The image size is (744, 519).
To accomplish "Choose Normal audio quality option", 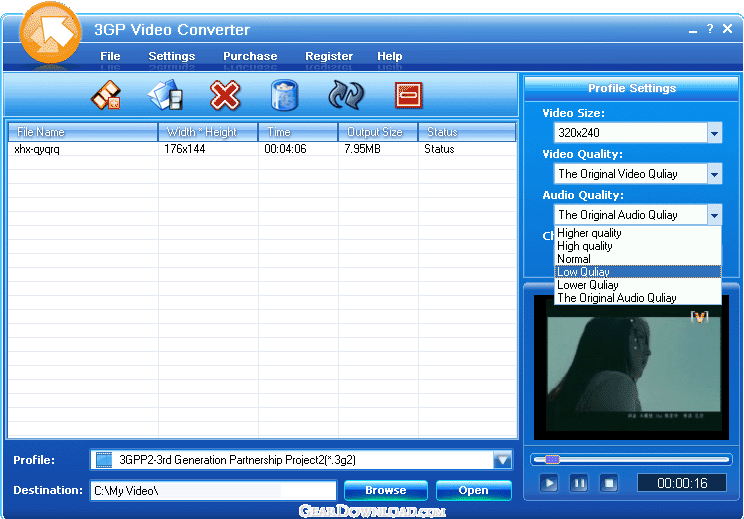I will [x=638, y=259].
